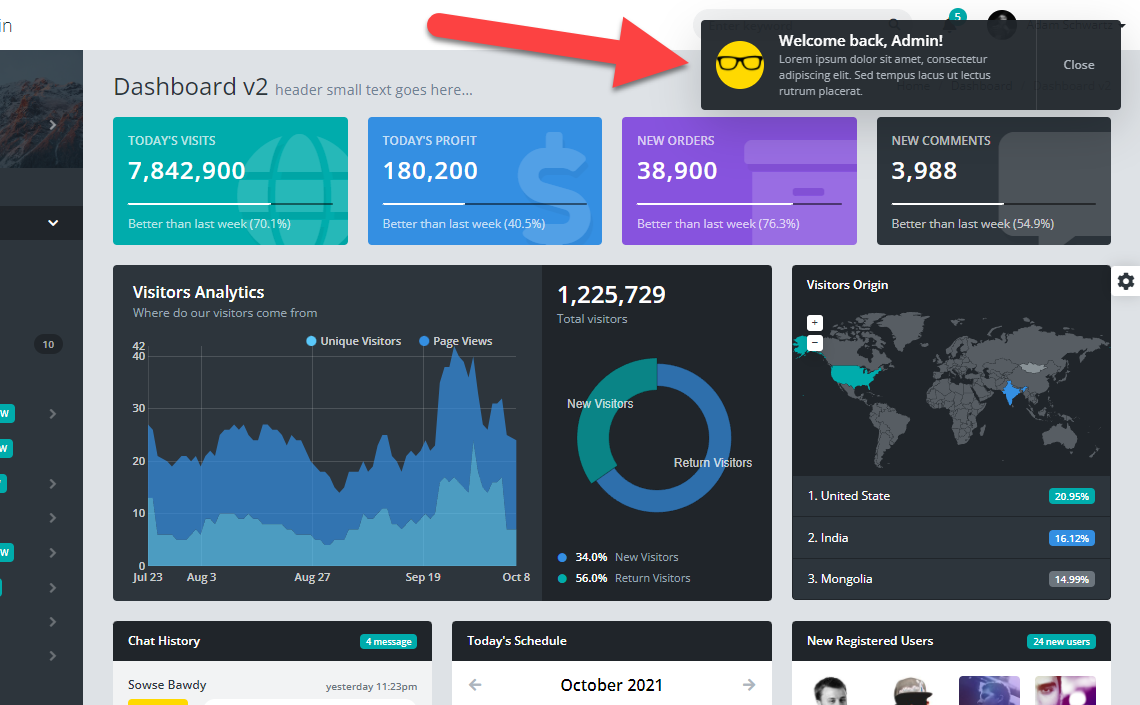Toggle 56.0% Return Visitors donut legend item
The image size is (1140, 705).
(624, 579)
